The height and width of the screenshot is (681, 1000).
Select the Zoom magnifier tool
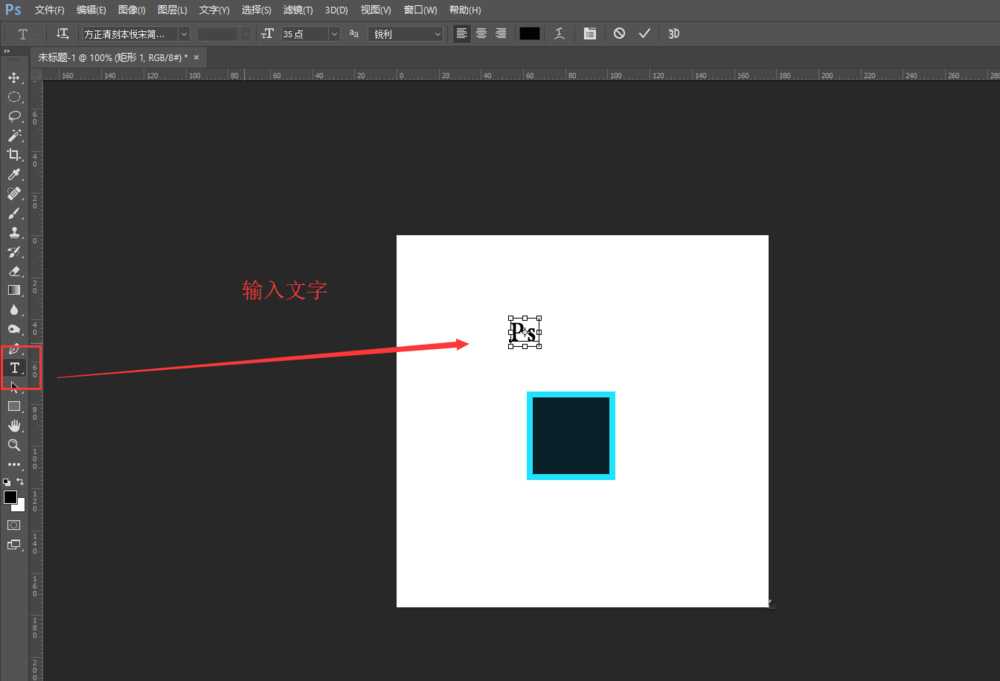coord(14,445)
